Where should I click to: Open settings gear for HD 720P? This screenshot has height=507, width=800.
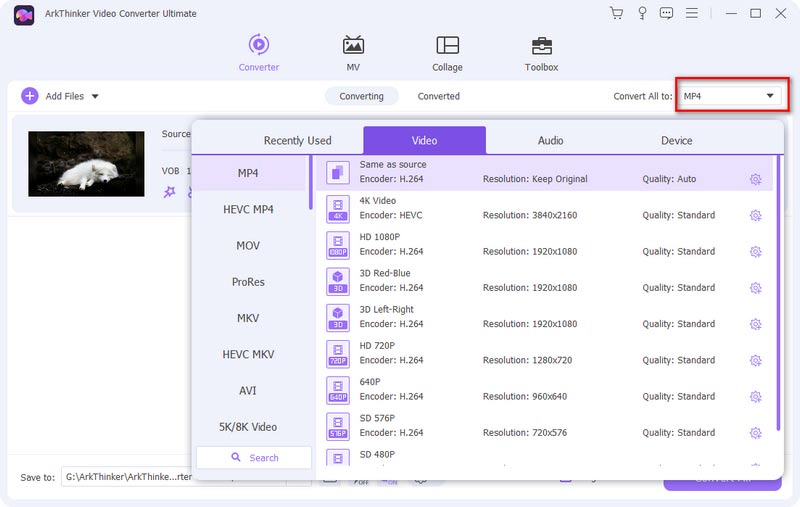coord(756,360)
